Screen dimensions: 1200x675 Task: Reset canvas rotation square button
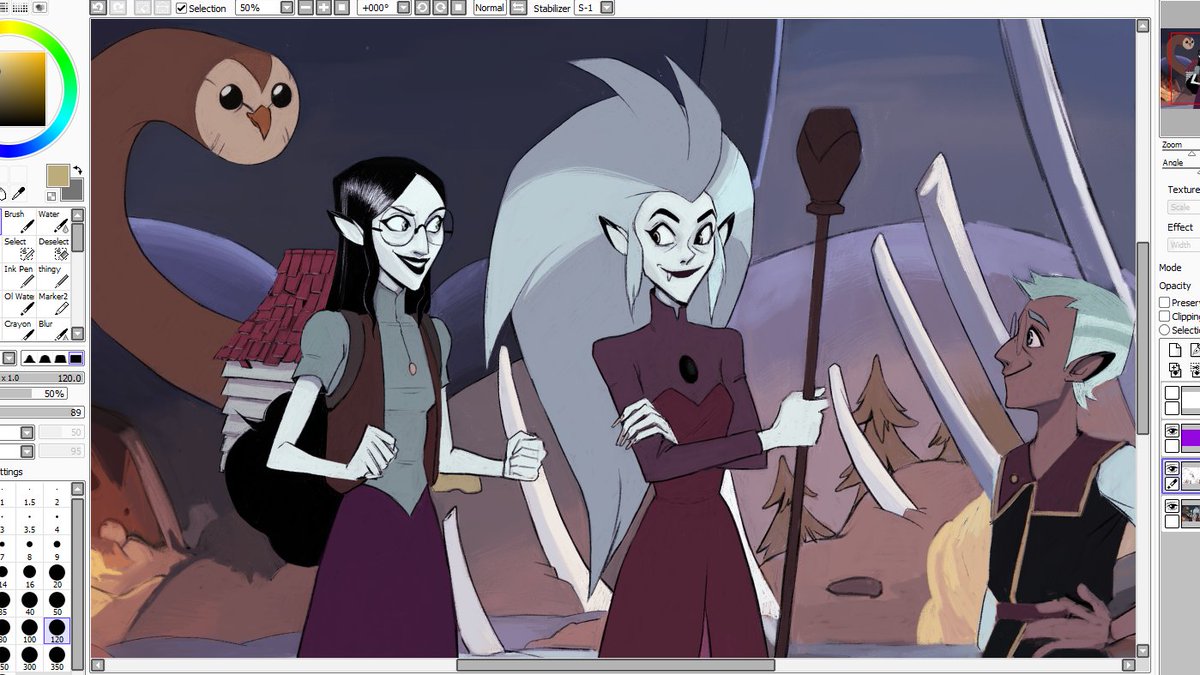click(x=458, y=7)
